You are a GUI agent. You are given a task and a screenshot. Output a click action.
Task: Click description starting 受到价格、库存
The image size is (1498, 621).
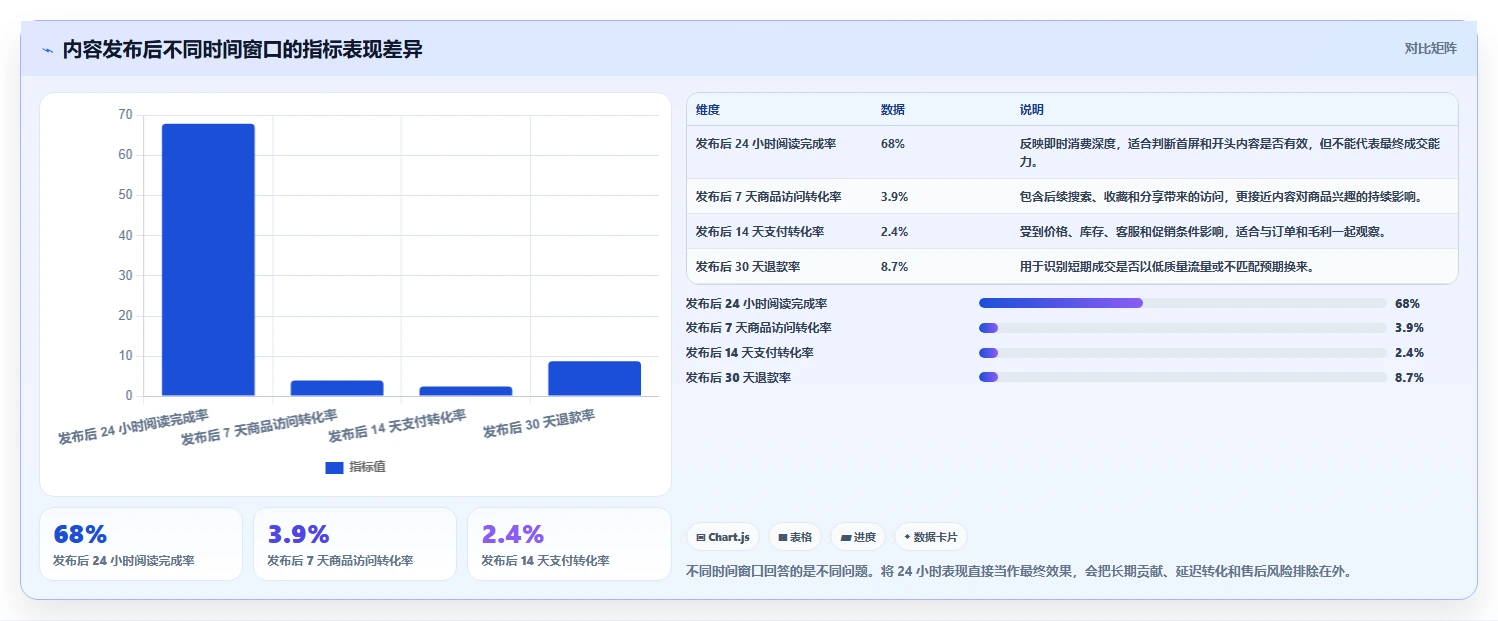pos(1202,232)
